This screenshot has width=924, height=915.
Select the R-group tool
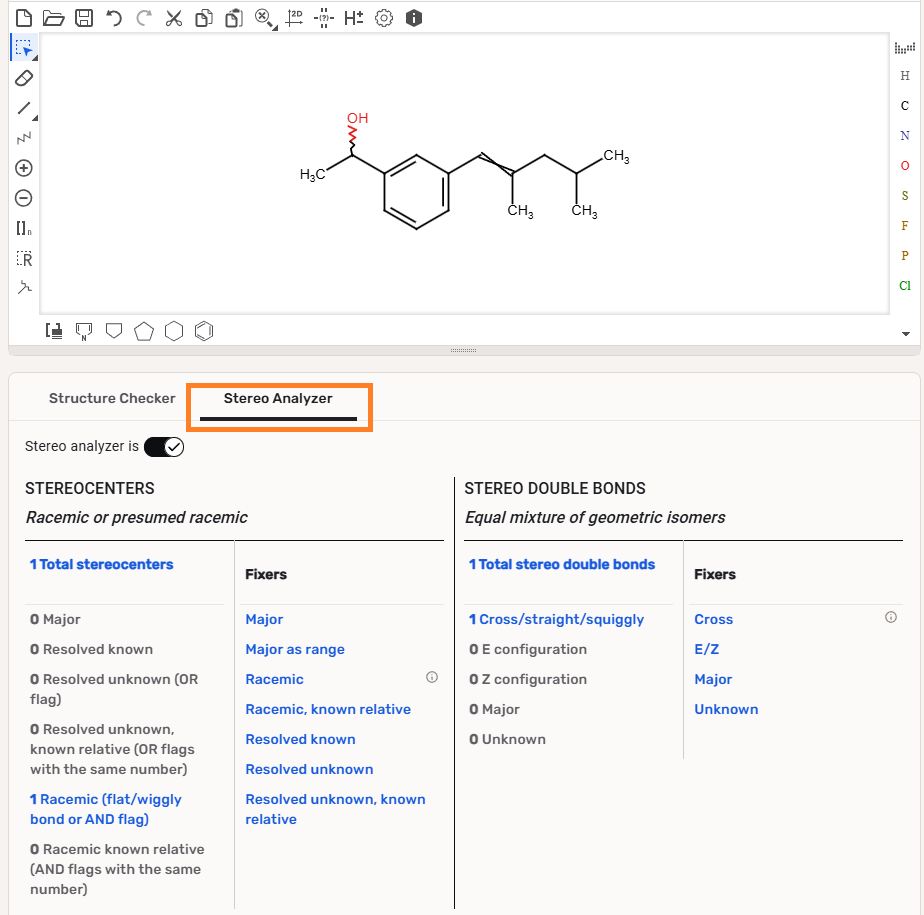pos(25,259)
